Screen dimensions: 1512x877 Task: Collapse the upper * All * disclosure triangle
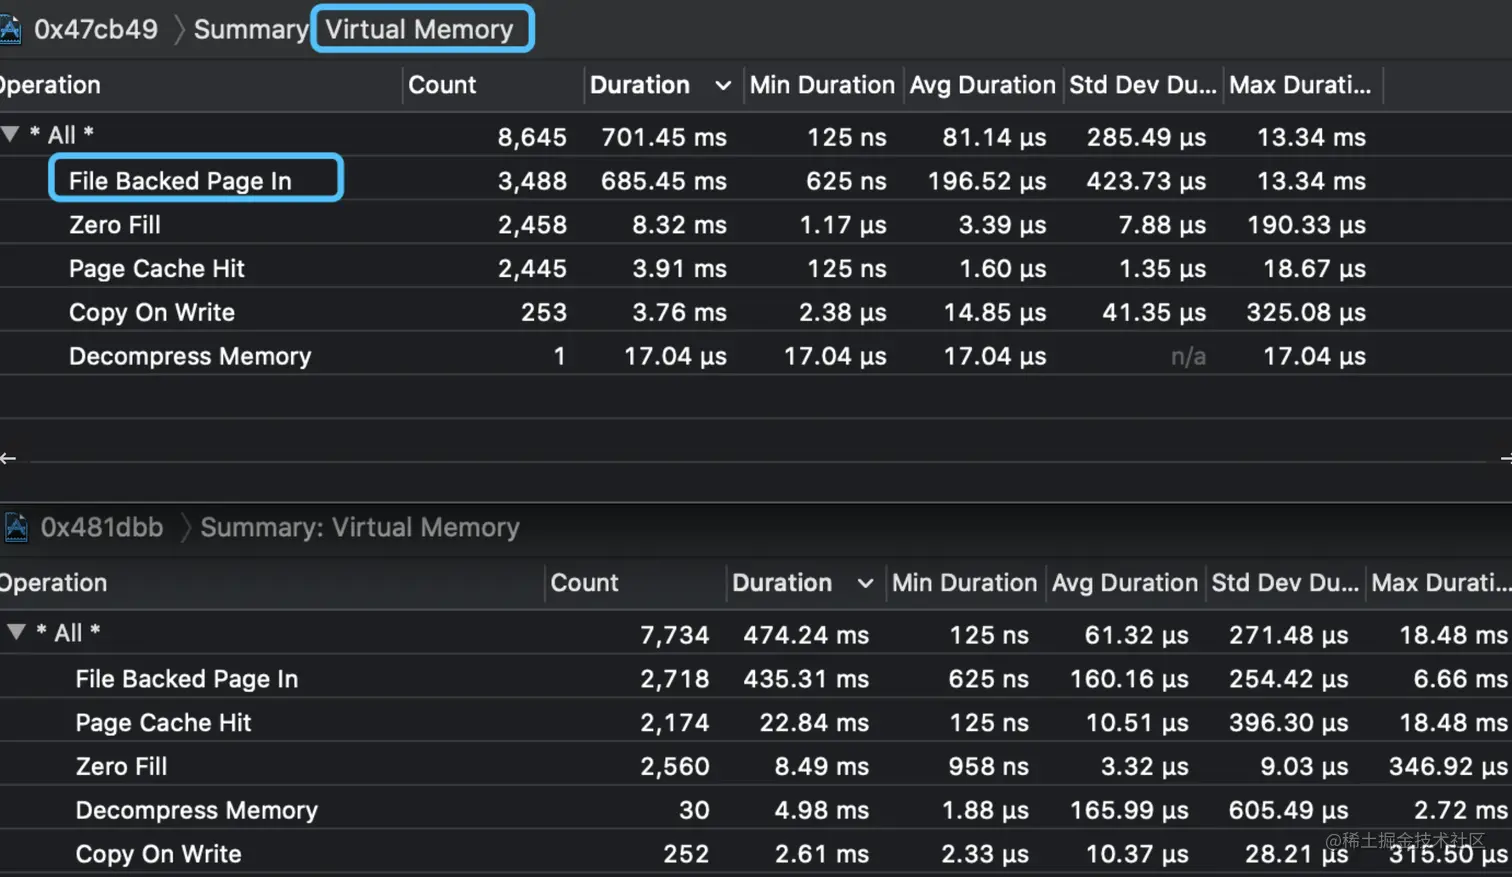coord(11,134)
